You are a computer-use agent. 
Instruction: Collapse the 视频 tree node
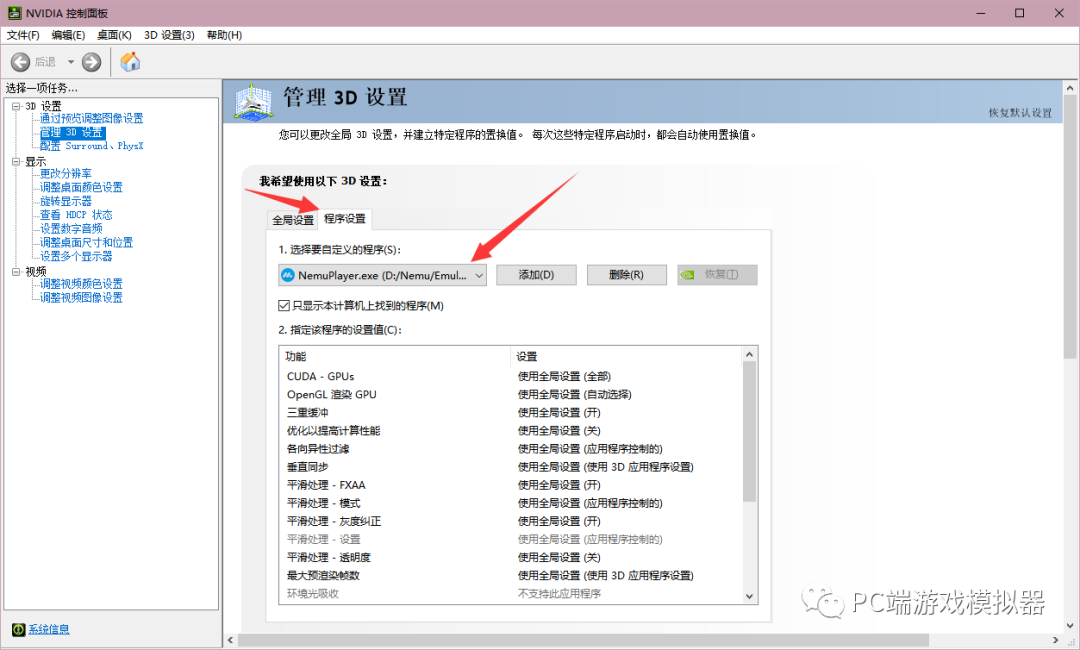tap(16, 271)
